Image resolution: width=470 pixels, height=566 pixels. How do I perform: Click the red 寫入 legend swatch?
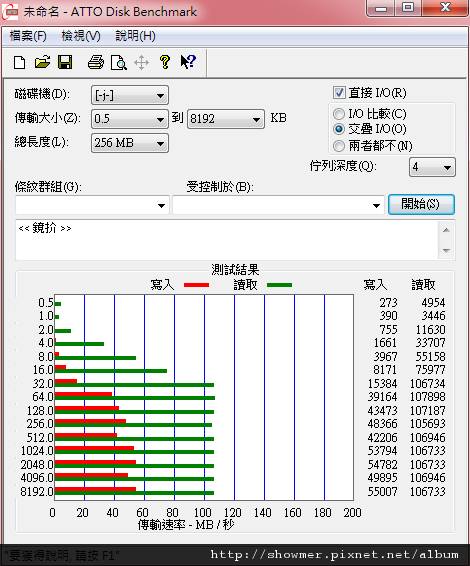196,285
